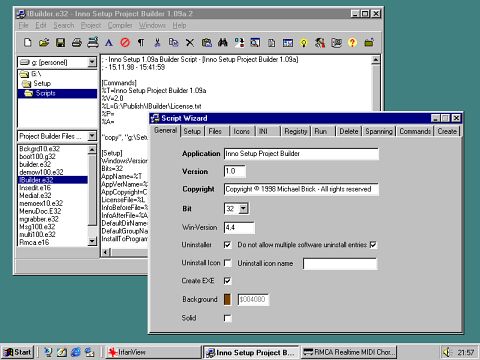
Task: Select Rmca.e16 in the file list
Action: pyautogui.click(x=34, y=242)
